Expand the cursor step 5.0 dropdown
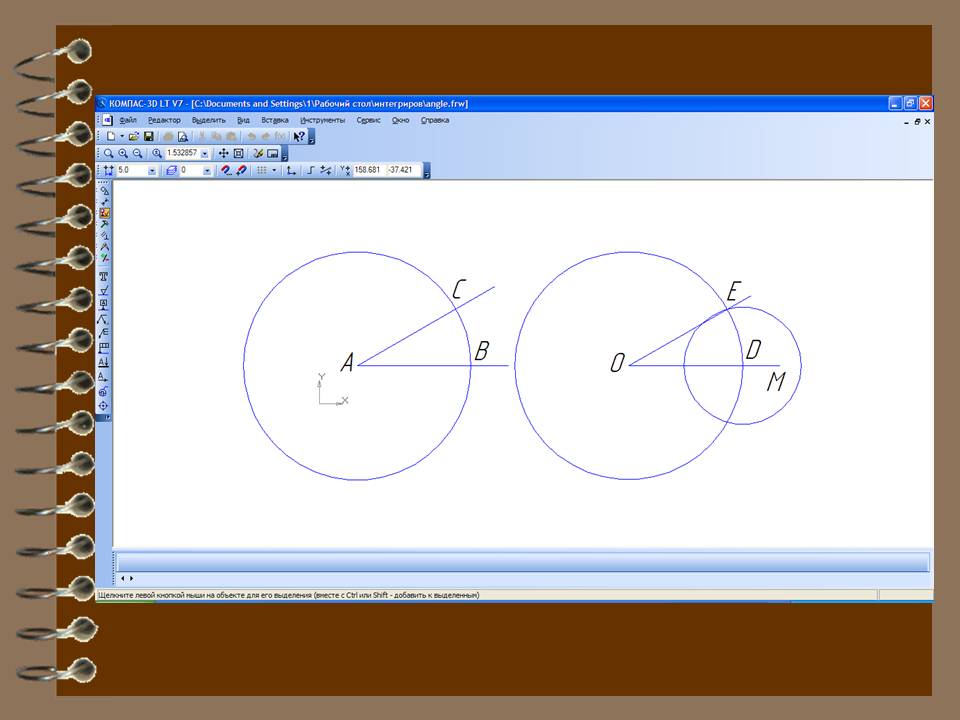 click(152, 171)
